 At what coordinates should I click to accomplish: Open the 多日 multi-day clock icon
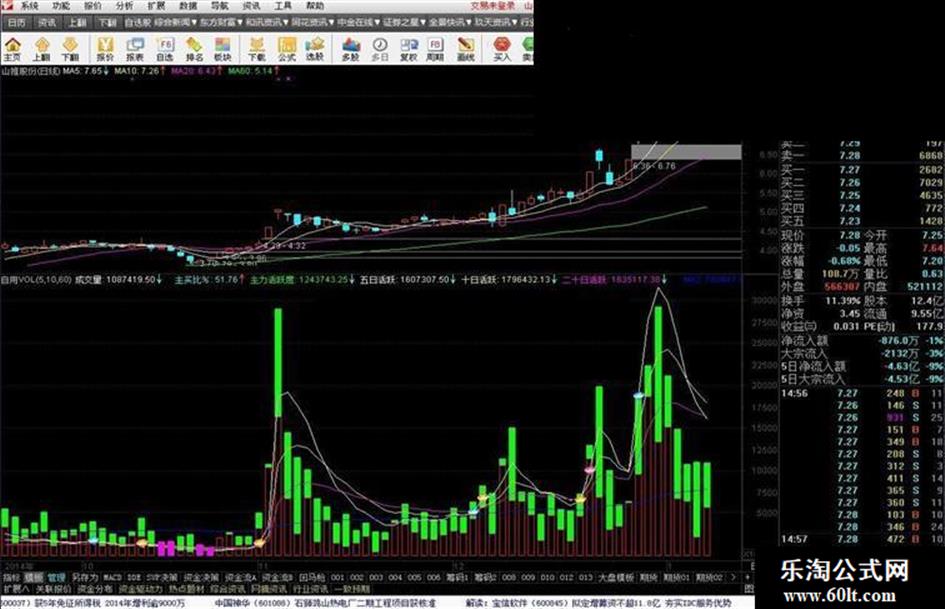(x=380, y=49)
